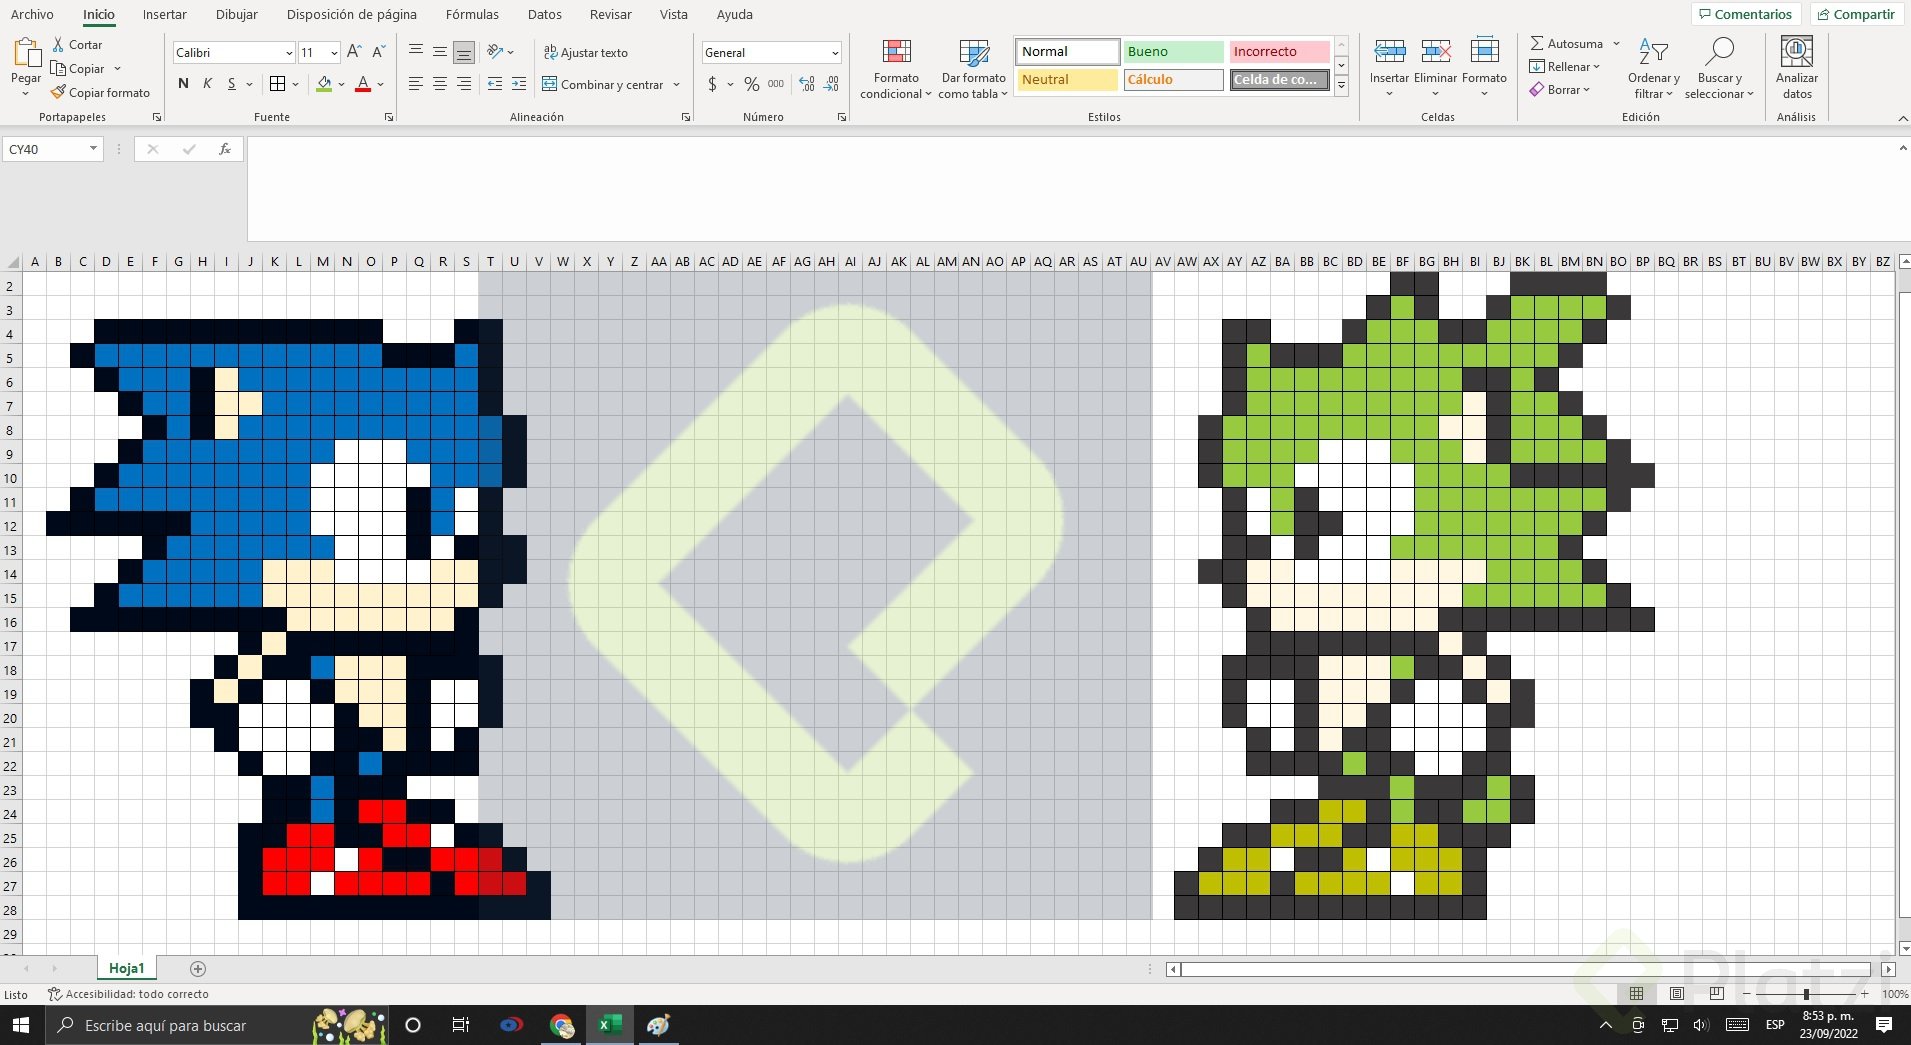Toggle Ajustar texto wrap
Viewport: 1911px width, 1045px height.
point(586,52)
